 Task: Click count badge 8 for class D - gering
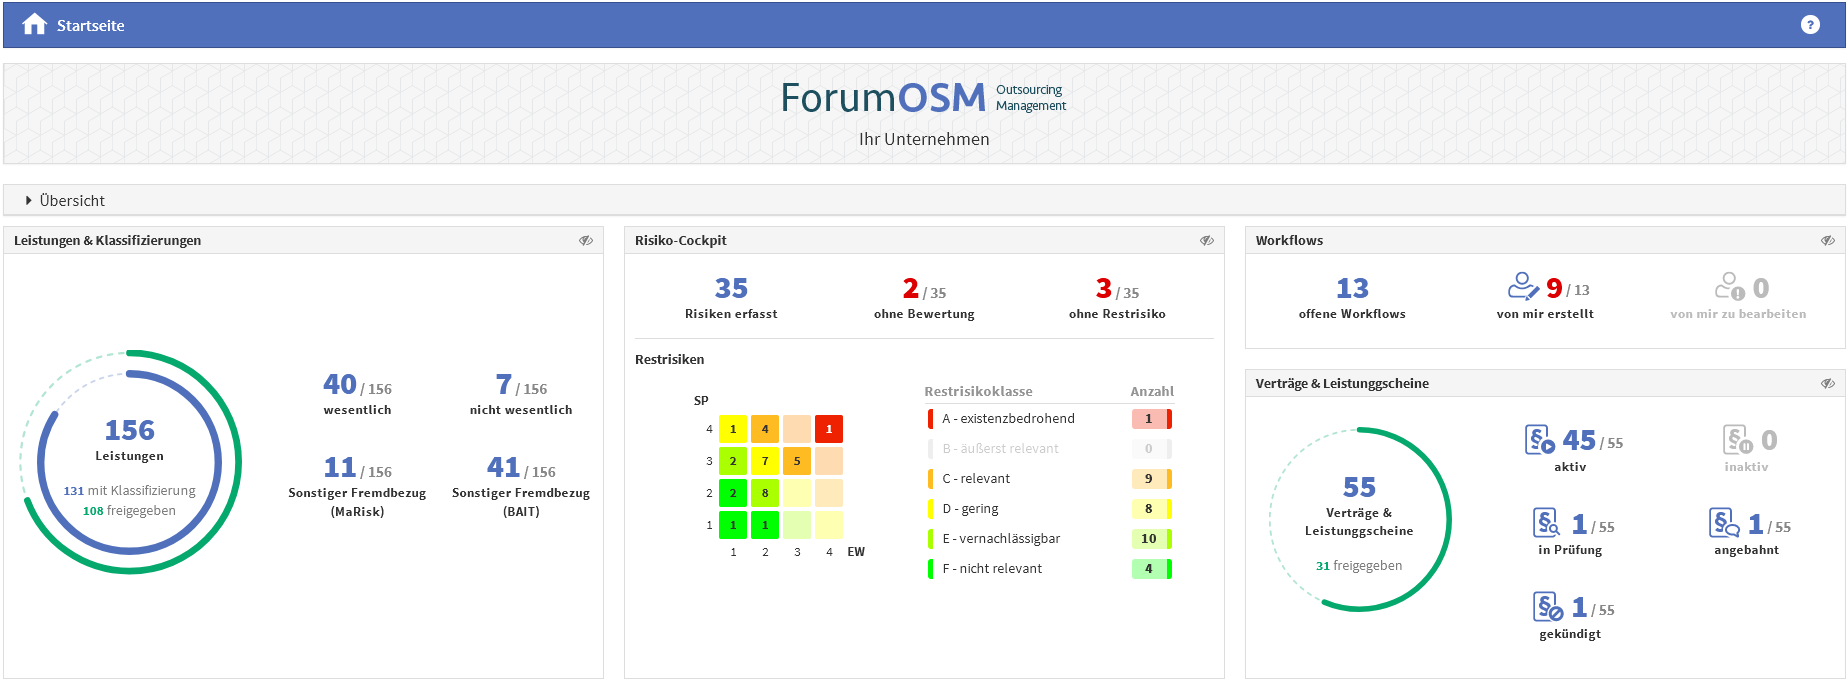click(1151, 509)
